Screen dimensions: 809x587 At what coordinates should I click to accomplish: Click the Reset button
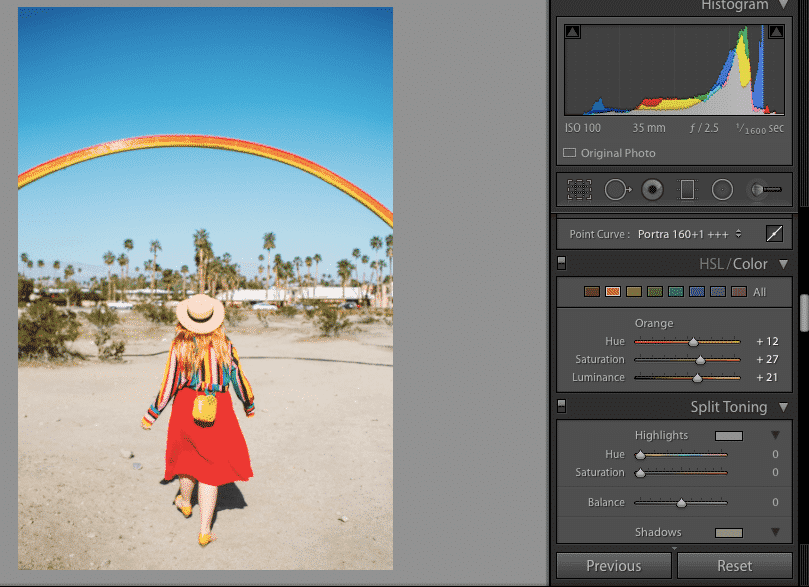pyautogui.click(x=734, y=566)
